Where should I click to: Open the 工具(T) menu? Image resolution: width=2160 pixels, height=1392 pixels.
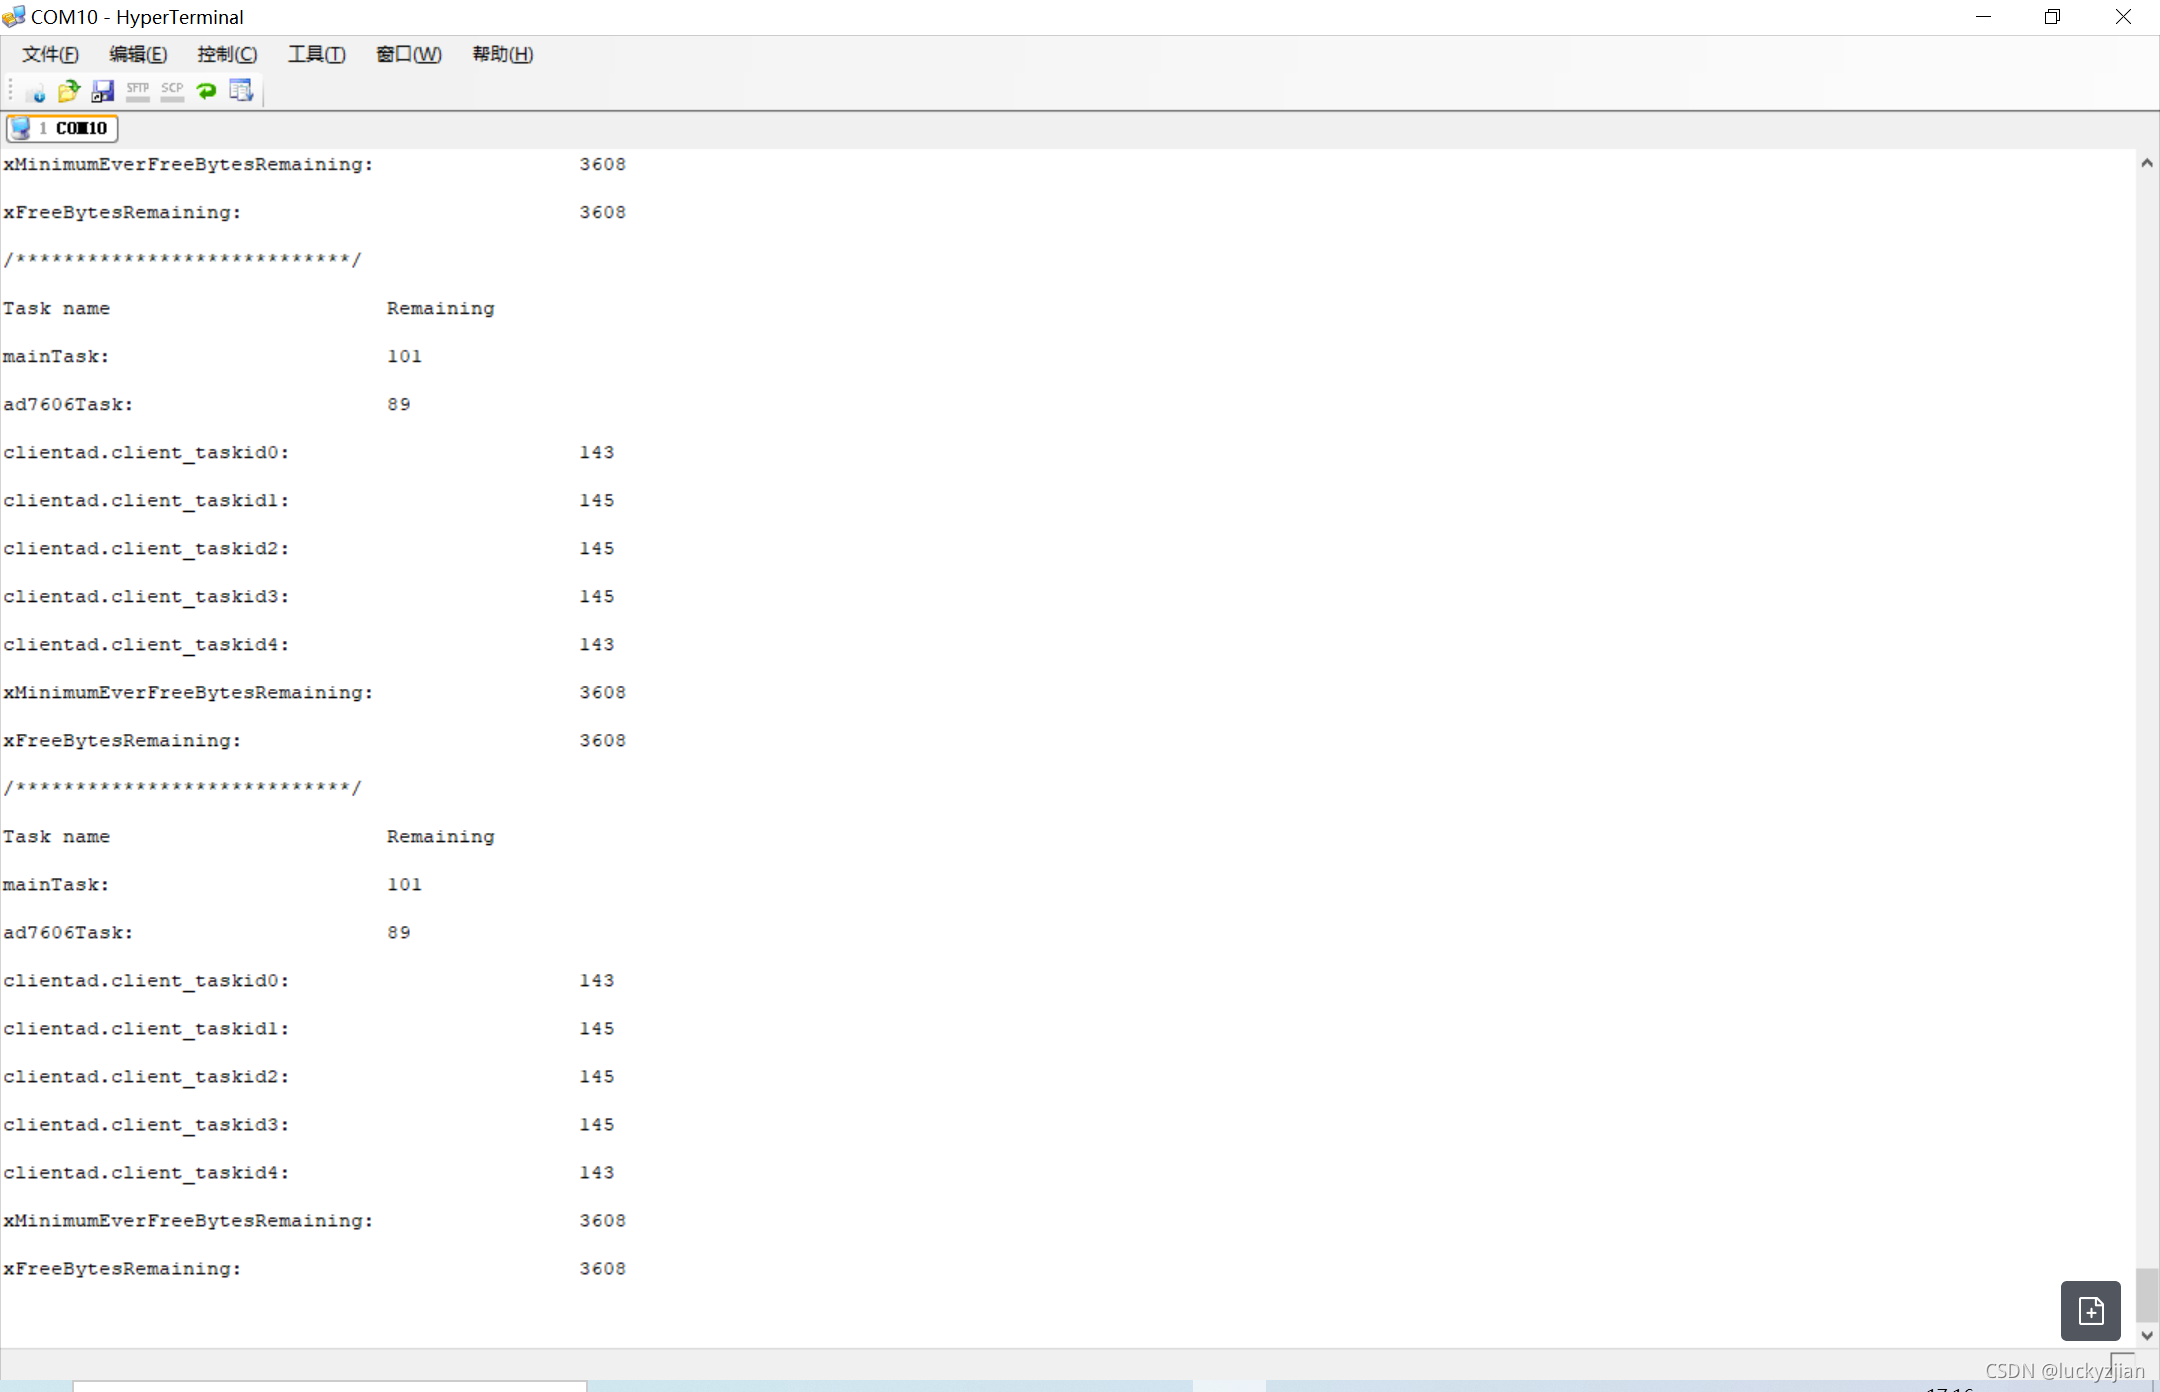click(x=316, y=54)
